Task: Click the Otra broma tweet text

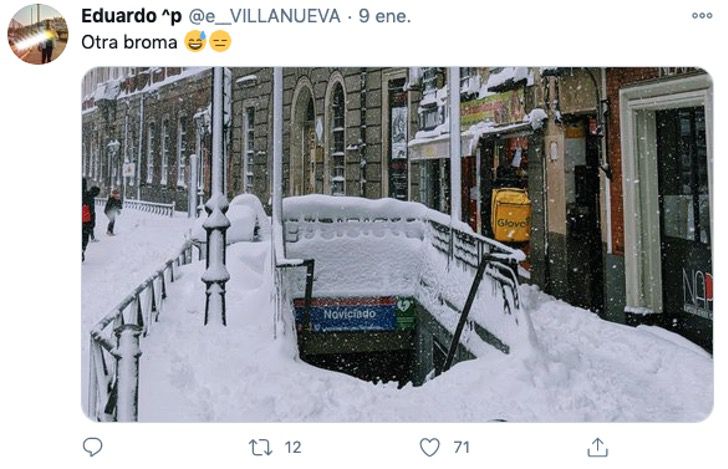Action: [x=129, y=43]
